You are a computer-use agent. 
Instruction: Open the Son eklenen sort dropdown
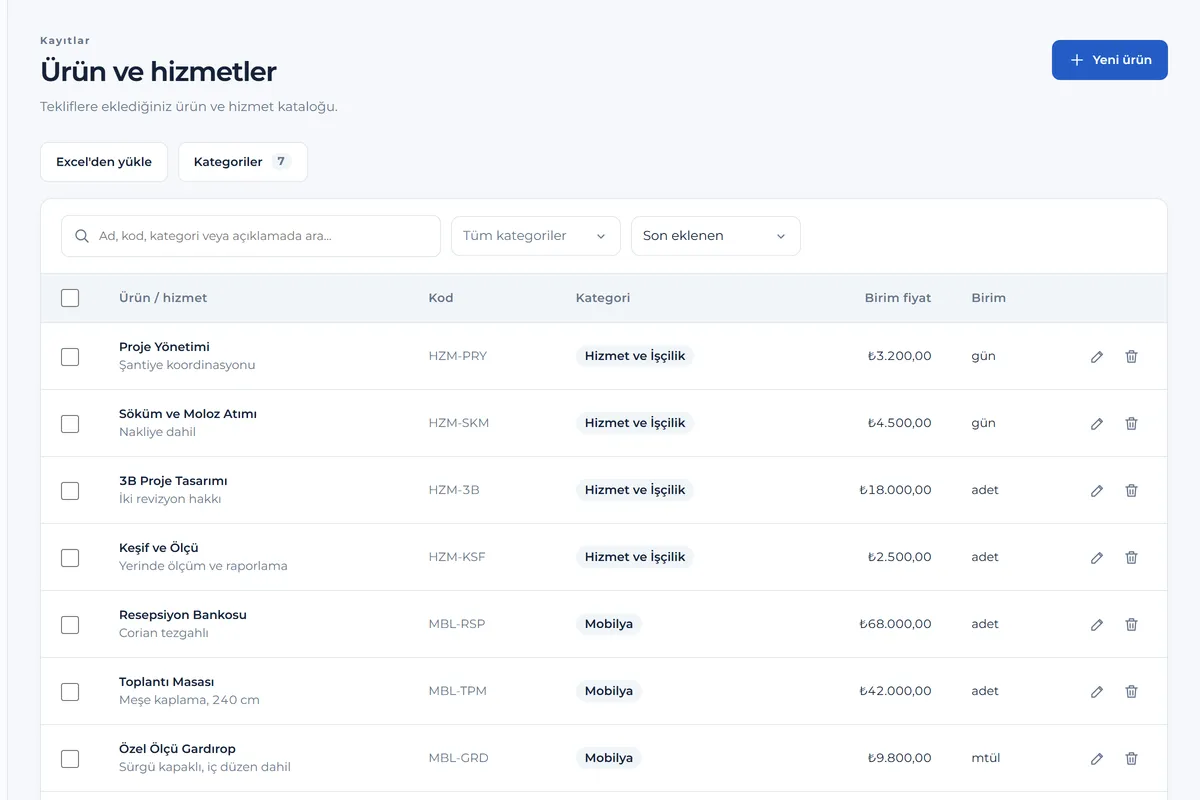pos(716,236)
